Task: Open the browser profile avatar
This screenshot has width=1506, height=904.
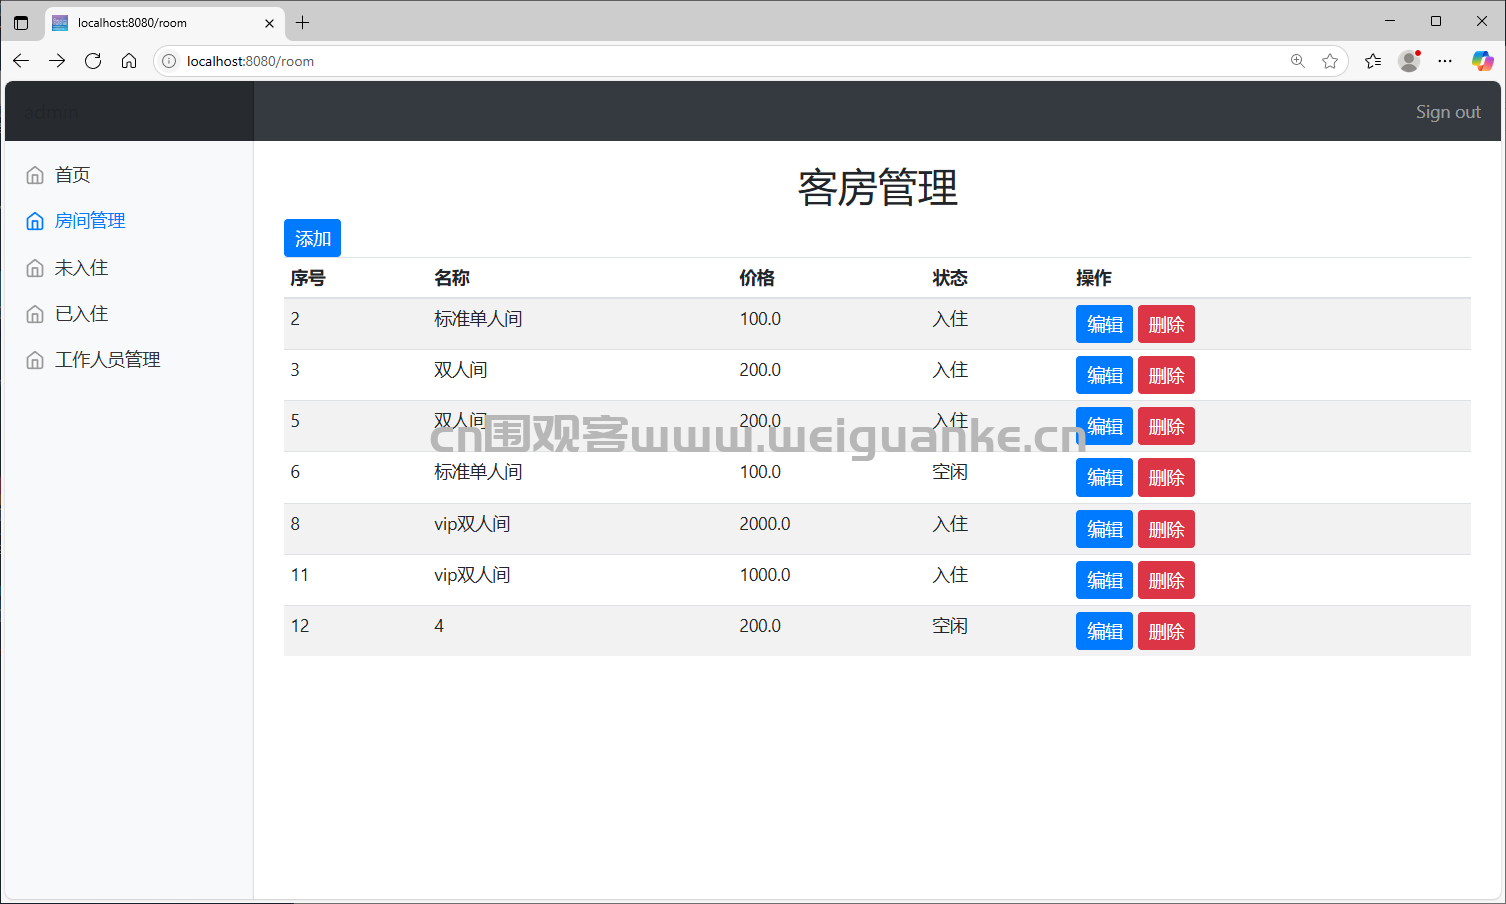Action: tap(1409, 61)
